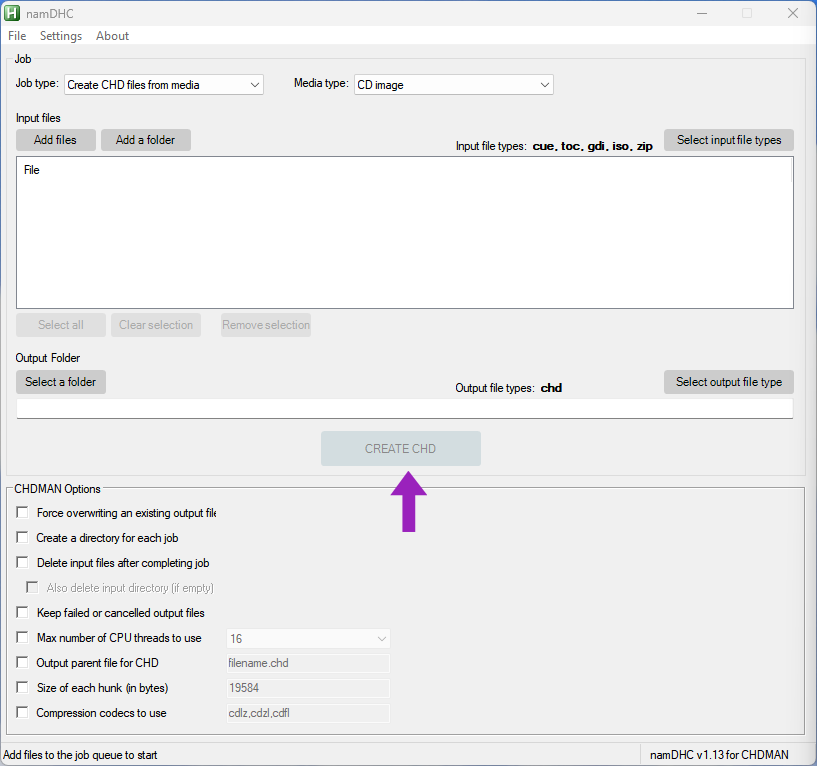
Task: Click Select input file types button
Action: pos(729,140)
